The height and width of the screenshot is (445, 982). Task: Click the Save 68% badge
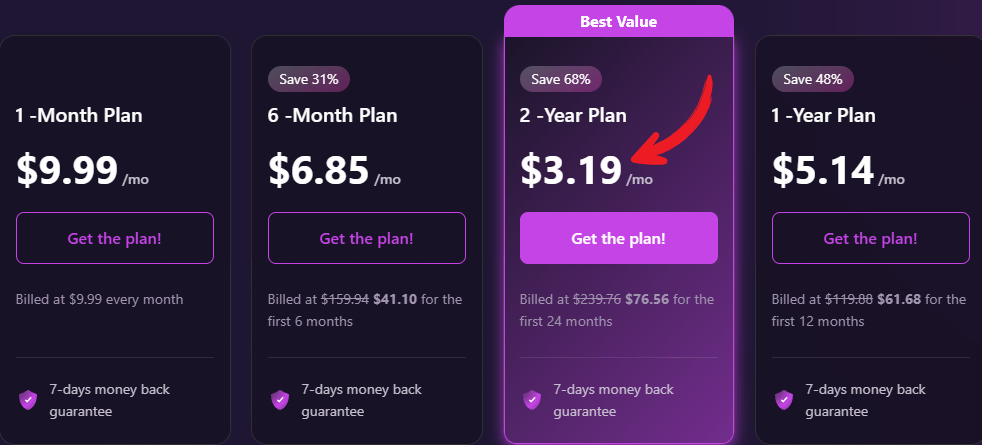tap(561, 78)
